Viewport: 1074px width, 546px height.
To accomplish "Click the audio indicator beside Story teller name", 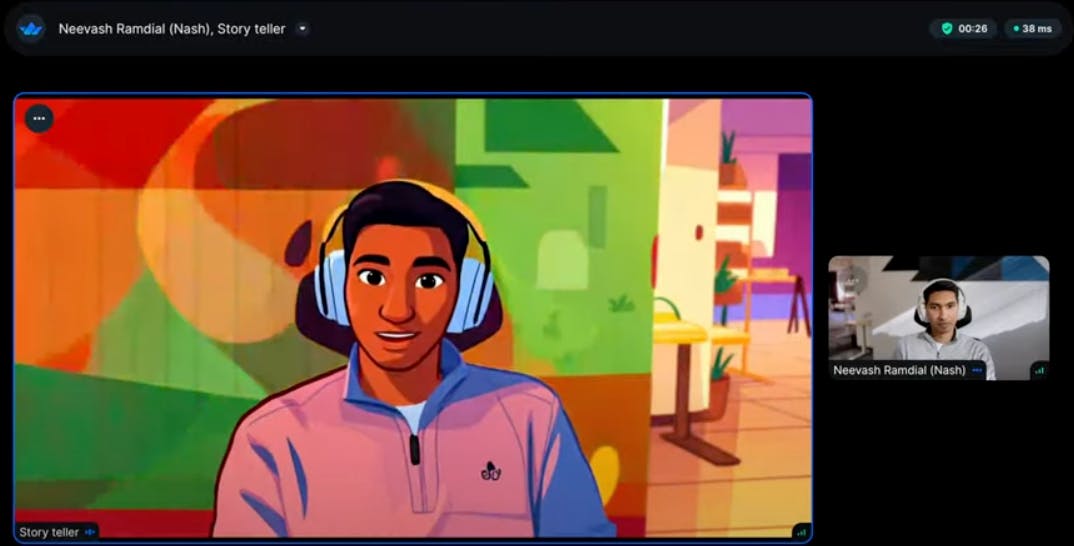I will [89, 532].
